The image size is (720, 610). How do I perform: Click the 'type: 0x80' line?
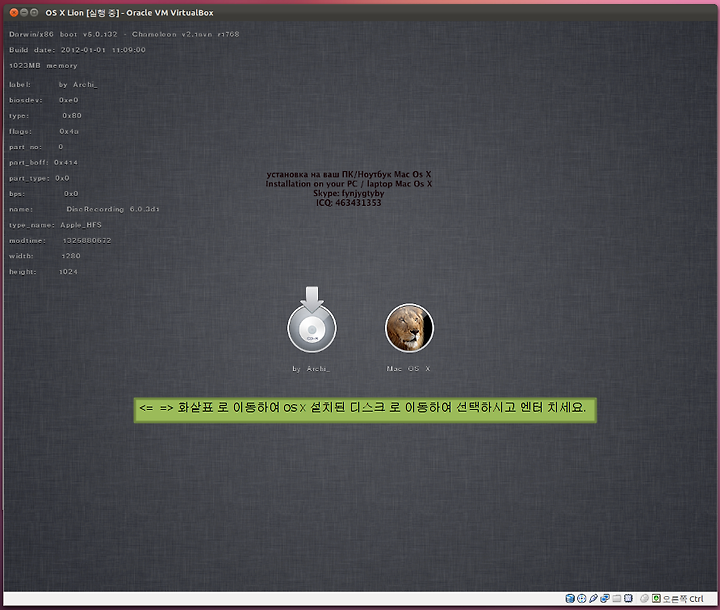(45, 115)
